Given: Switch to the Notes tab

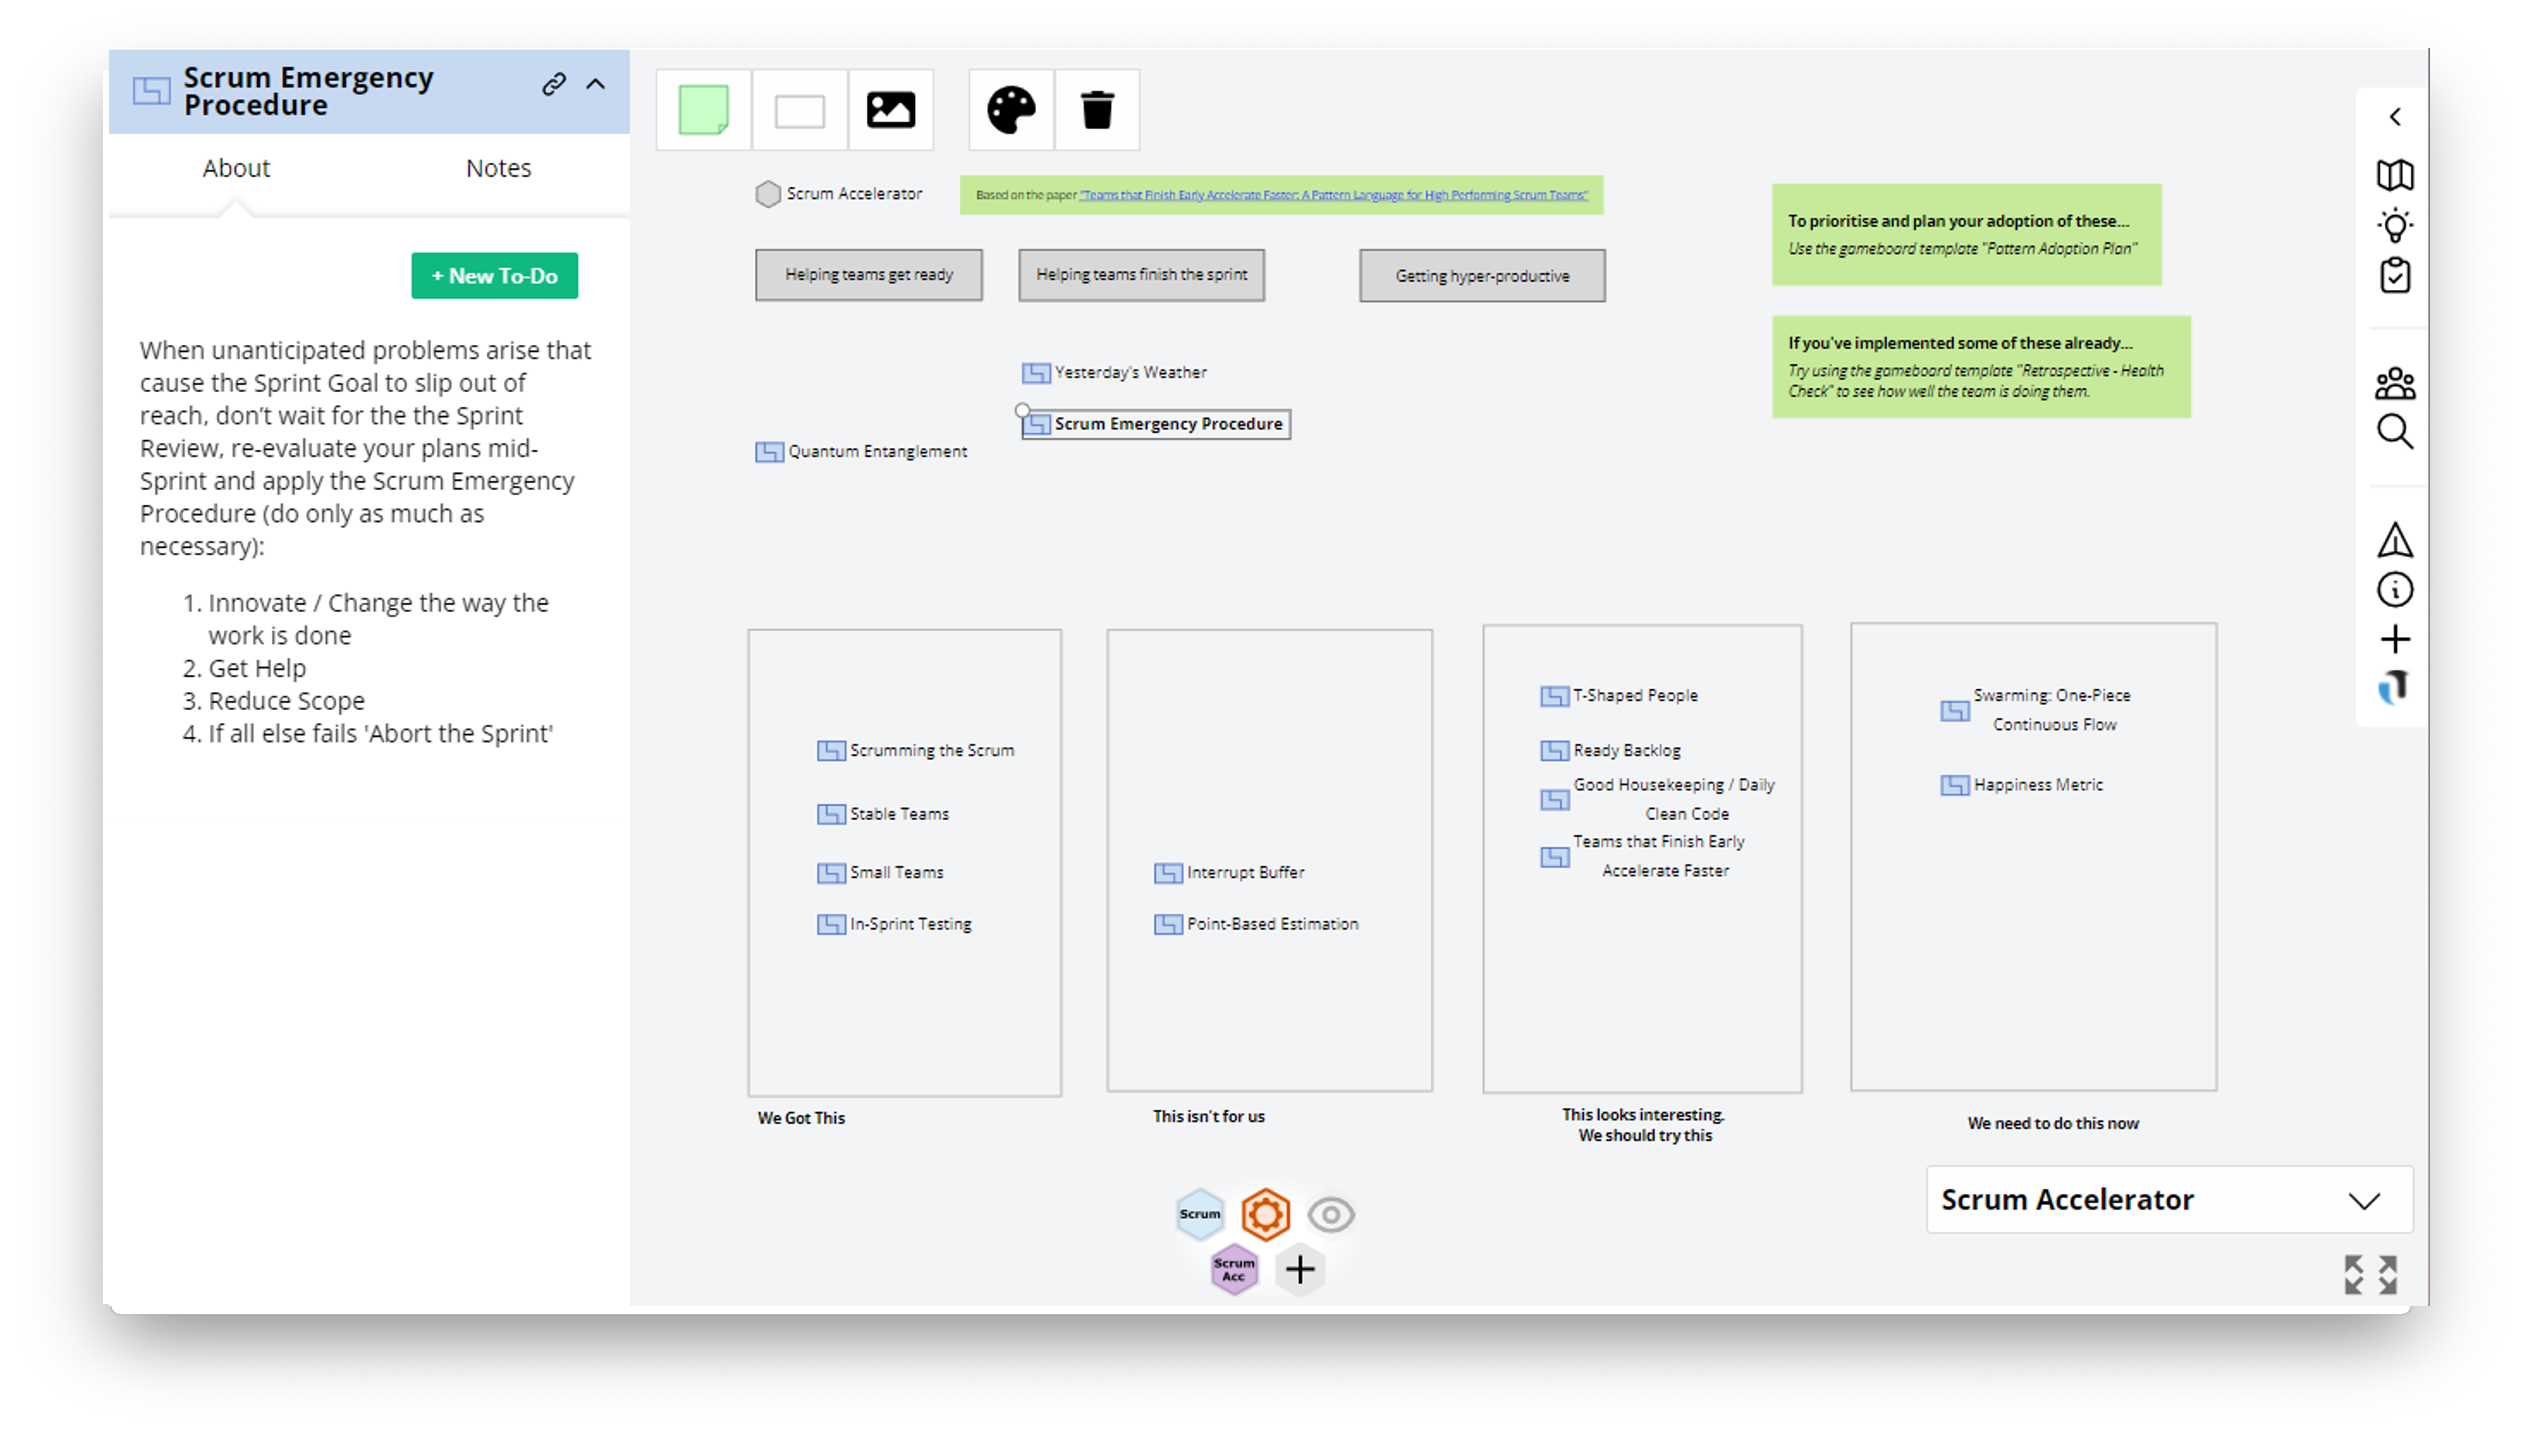Looking at the screenshot, I should [x=497, y=168].
